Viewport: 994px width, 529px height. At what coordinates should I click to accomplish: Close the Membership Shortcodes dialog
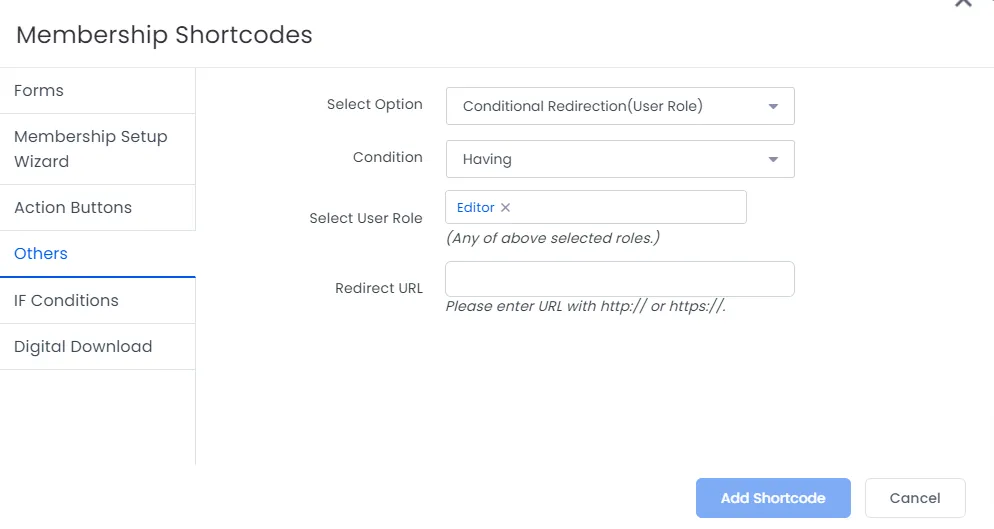coord(963,3)
